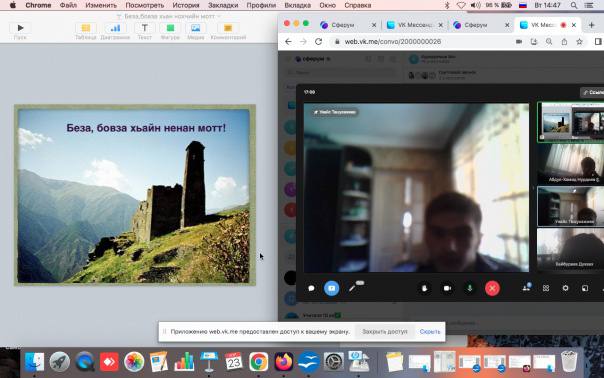Image resolution: width=604 pixels, height=378 pixels.
Task: Open Calendar from the Dock
Action: pyautogui.click(x=233, y=362)
